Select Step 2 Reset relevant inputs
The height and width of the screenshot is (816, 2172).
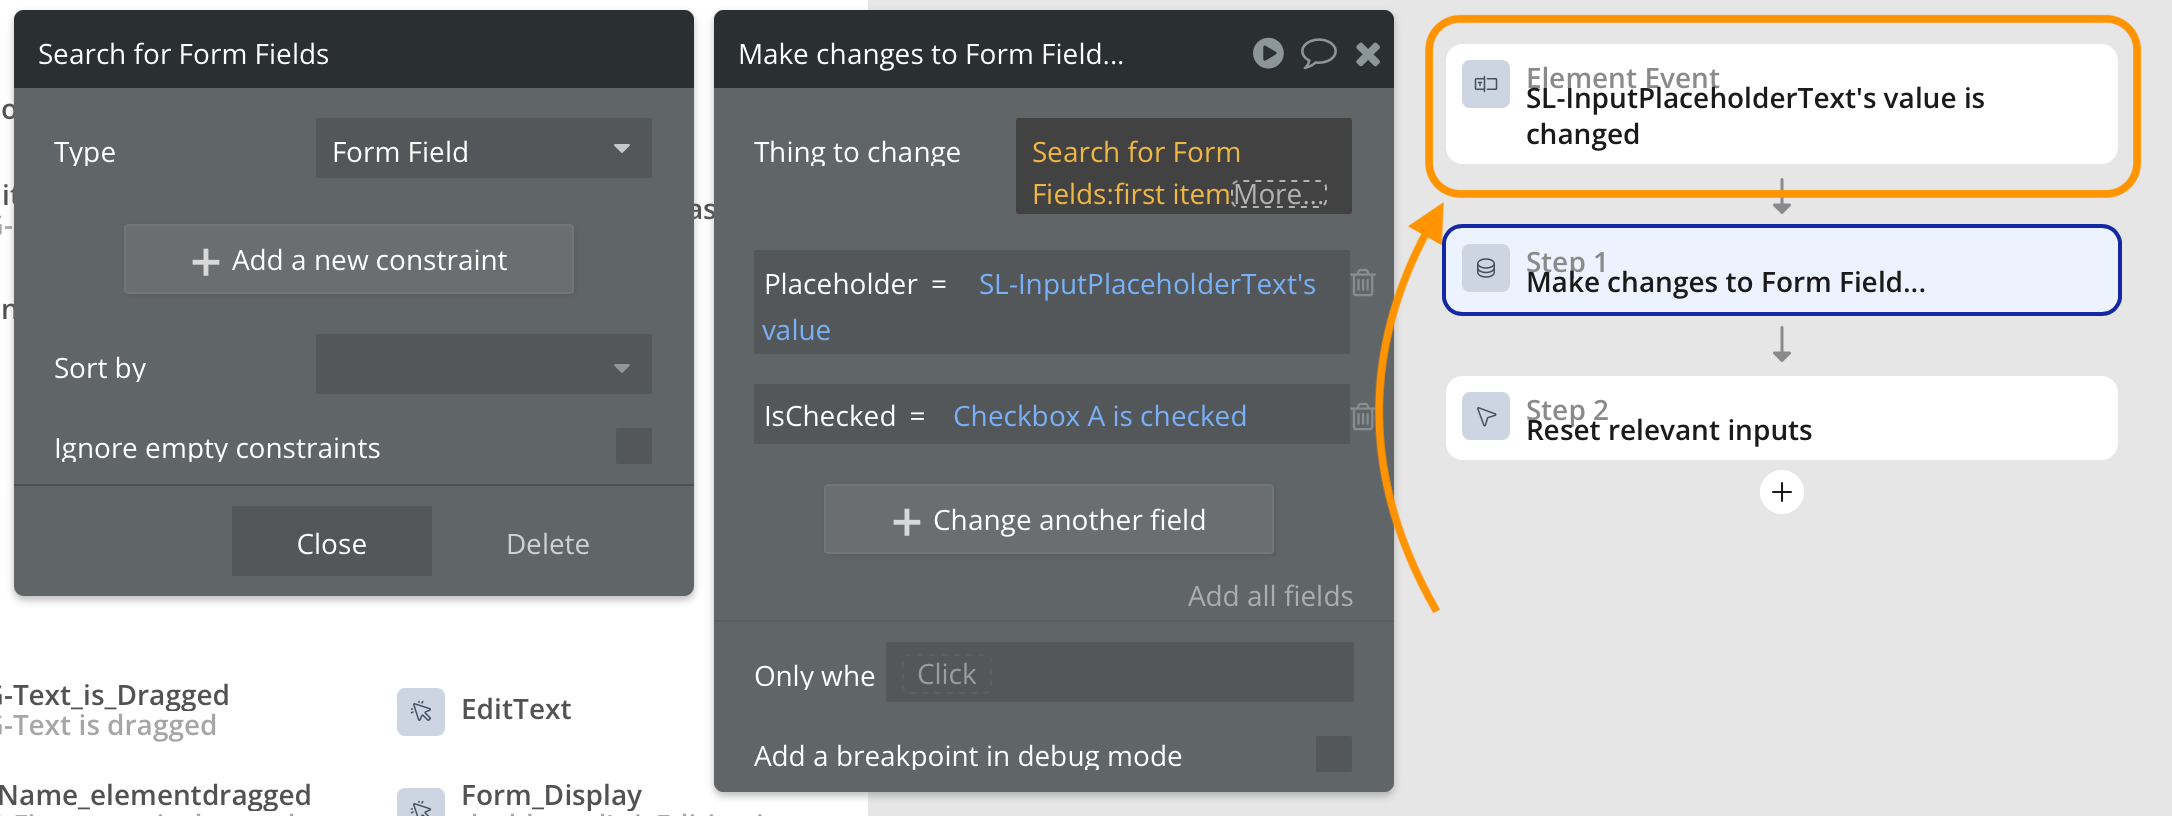pyautogui.click(x=1781, y=418)
